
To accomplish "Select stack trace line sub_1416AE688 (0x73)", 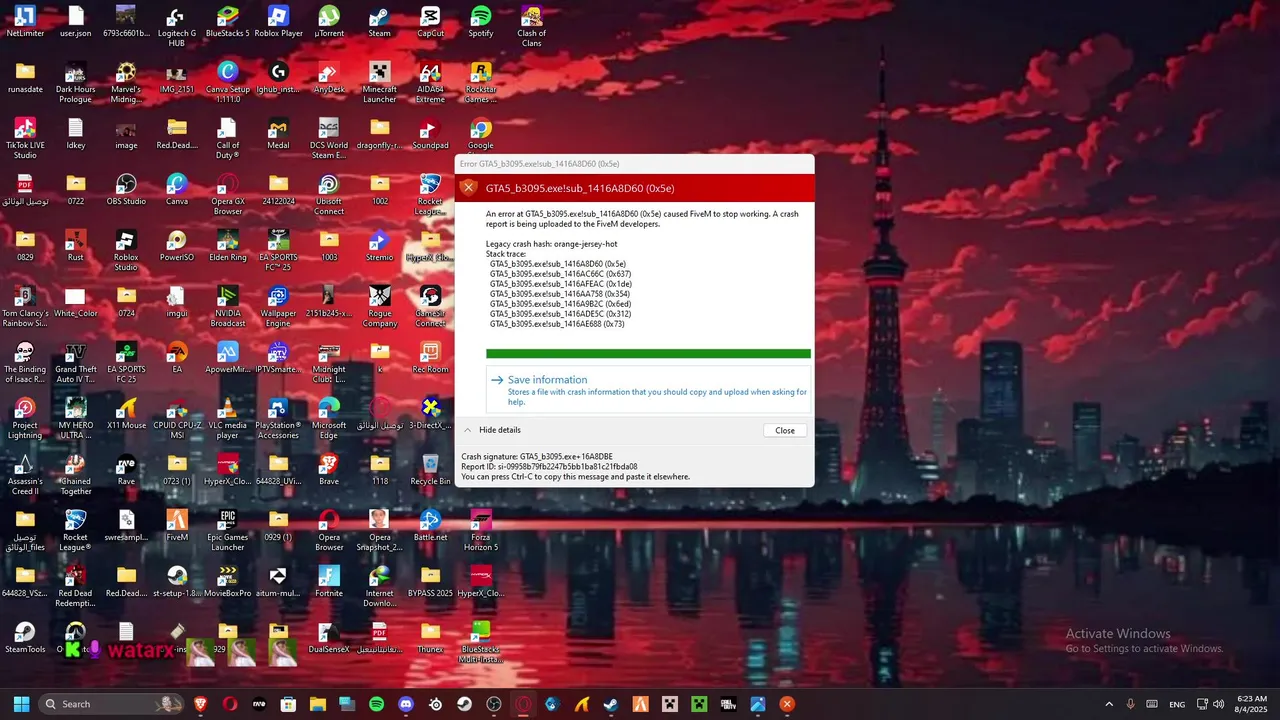I will pyautogui.click(x=557, y=324).
